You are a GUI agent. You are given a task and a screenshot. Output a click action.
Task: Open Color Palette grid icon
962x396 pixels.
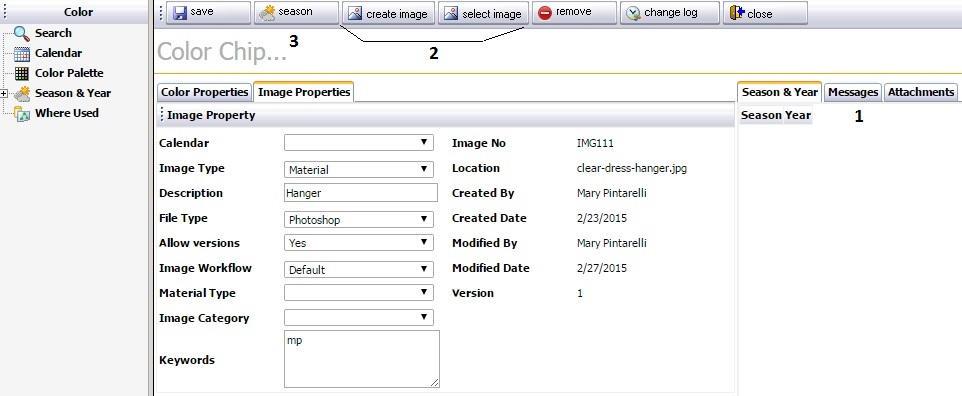pos(22,73)
